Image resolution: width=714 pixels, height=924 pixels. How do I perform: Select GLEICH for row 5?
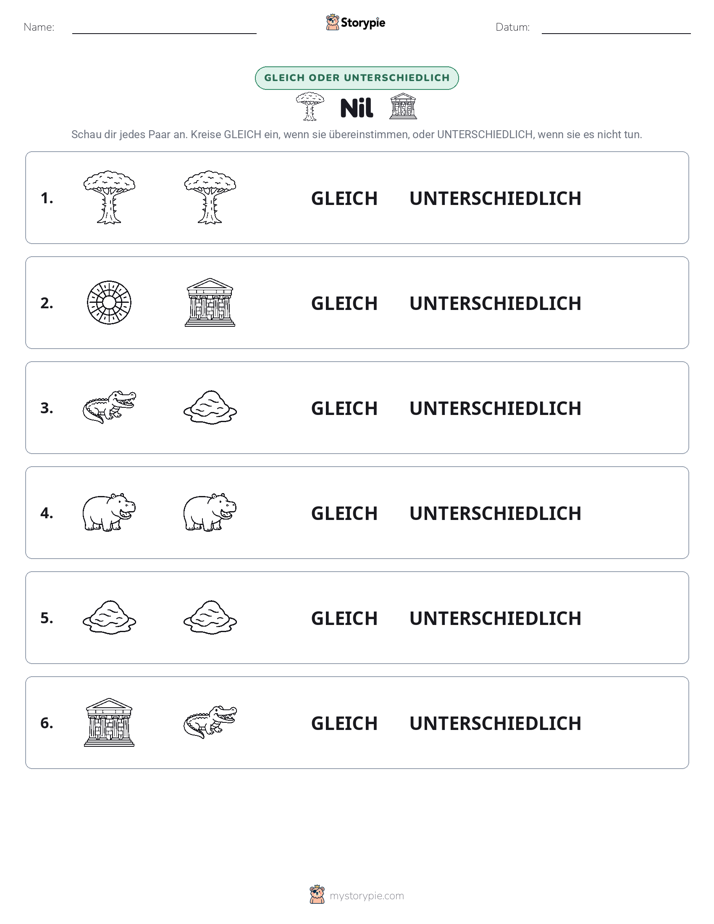[x=344, y=618]
